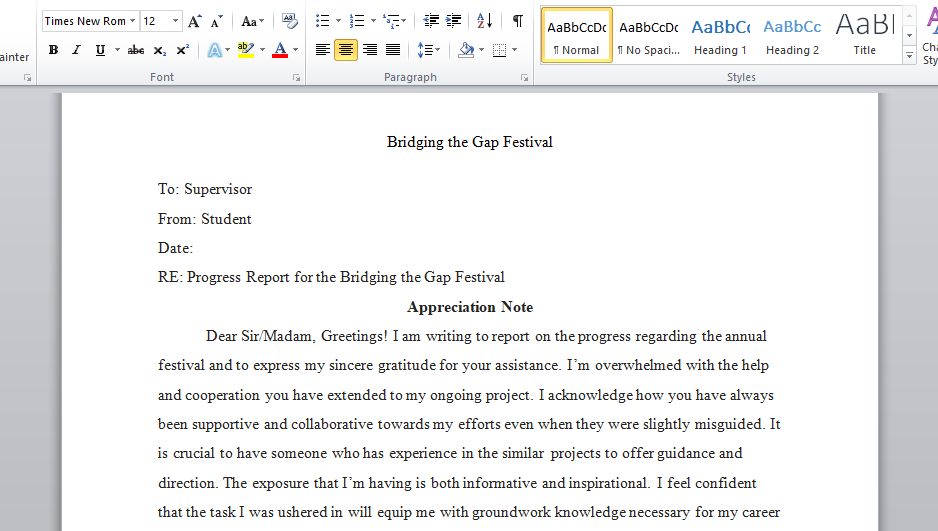Click the 'Bridging the Gap Festival' title

(x=470, y=142)
